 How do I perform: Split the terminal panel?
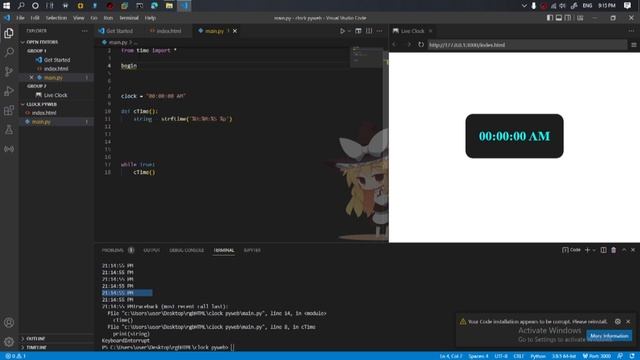coord(603,250)
